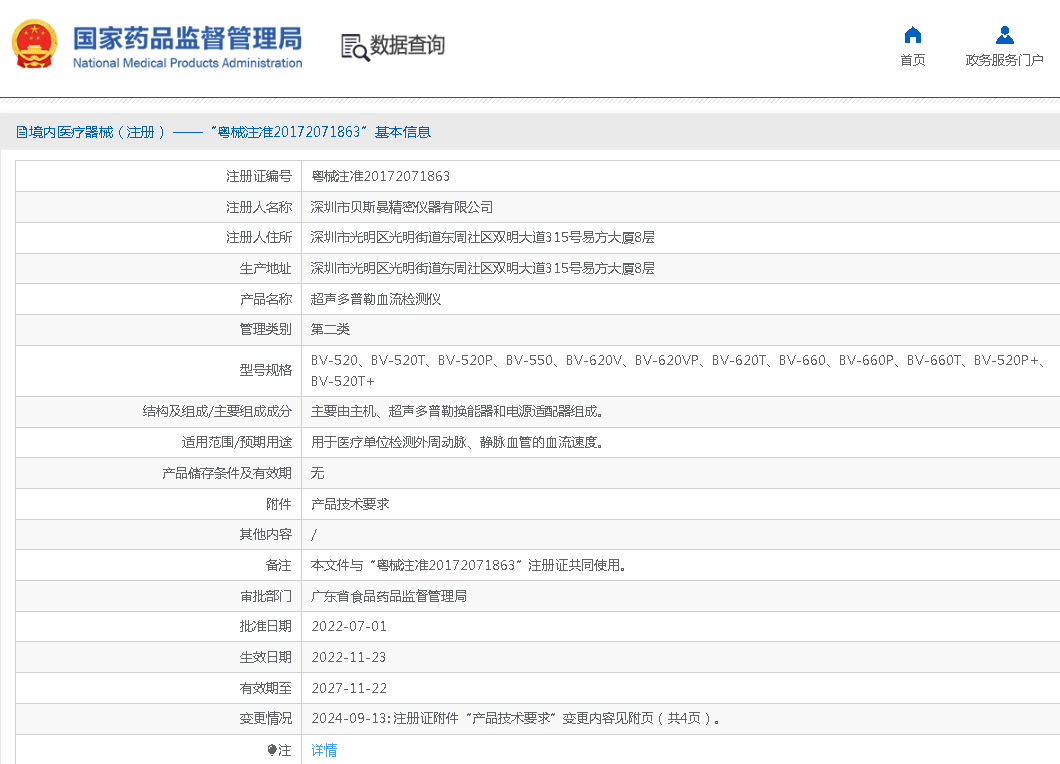Click the national emblem logo

point(34,45)
